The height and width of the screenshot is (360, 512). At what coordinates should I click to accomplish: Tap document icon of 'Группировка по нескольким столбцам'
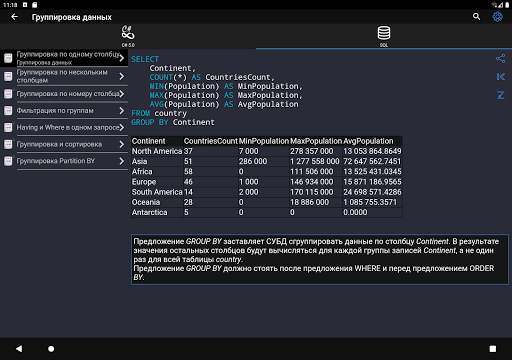coord(8,76)
